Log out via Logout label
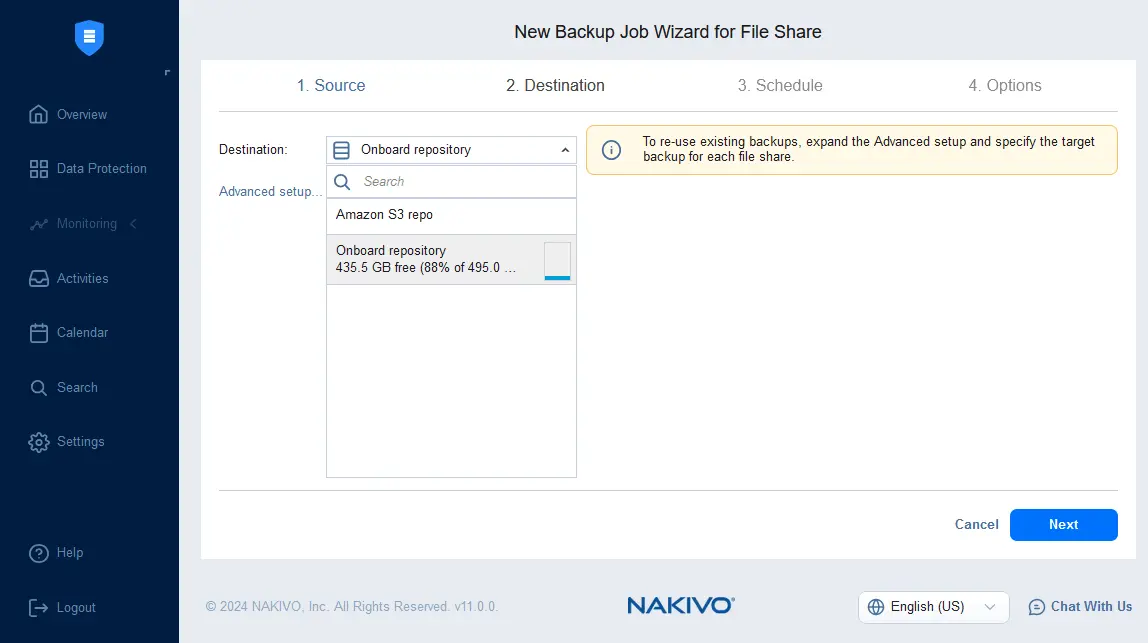Image resolution: width=1148 pixels, height=643 pixels. tap(76, 607)
